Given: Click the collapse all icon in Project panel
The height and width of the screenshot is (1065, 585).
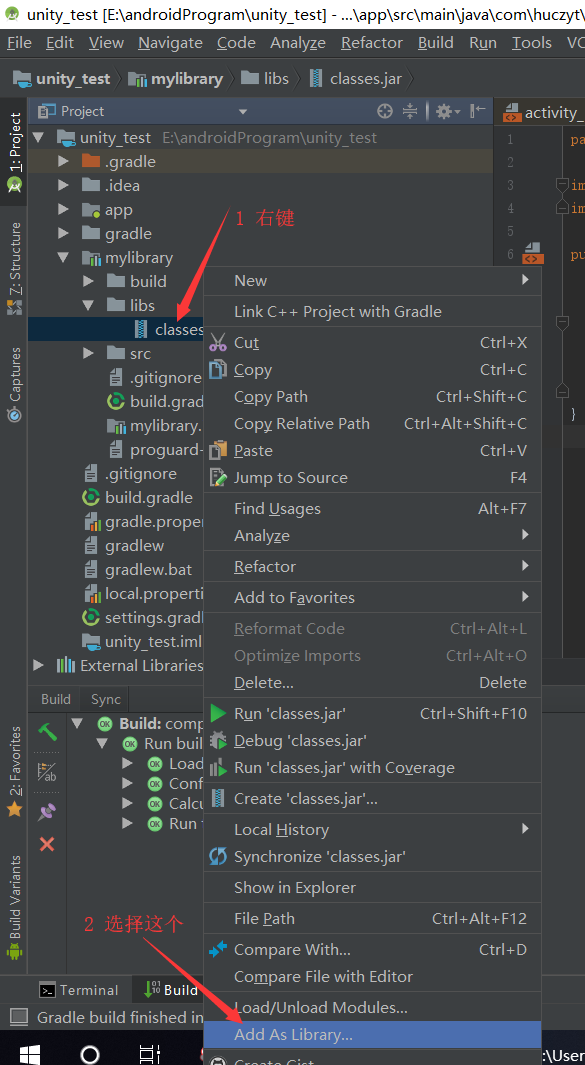Looking at the screenshot, I should point(410,111).
